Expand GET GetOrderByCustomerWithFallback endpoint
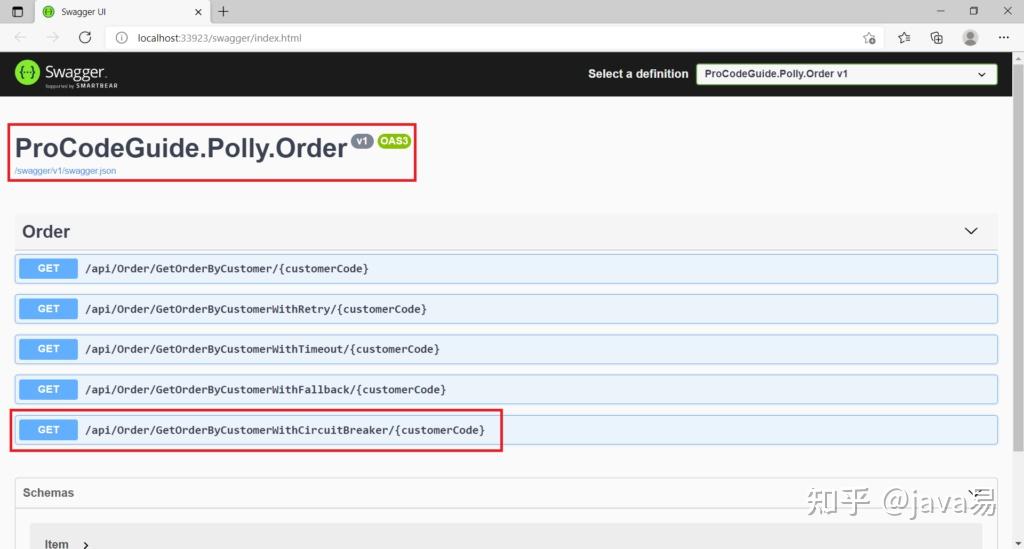1024x549 pixels. point(506,390)
